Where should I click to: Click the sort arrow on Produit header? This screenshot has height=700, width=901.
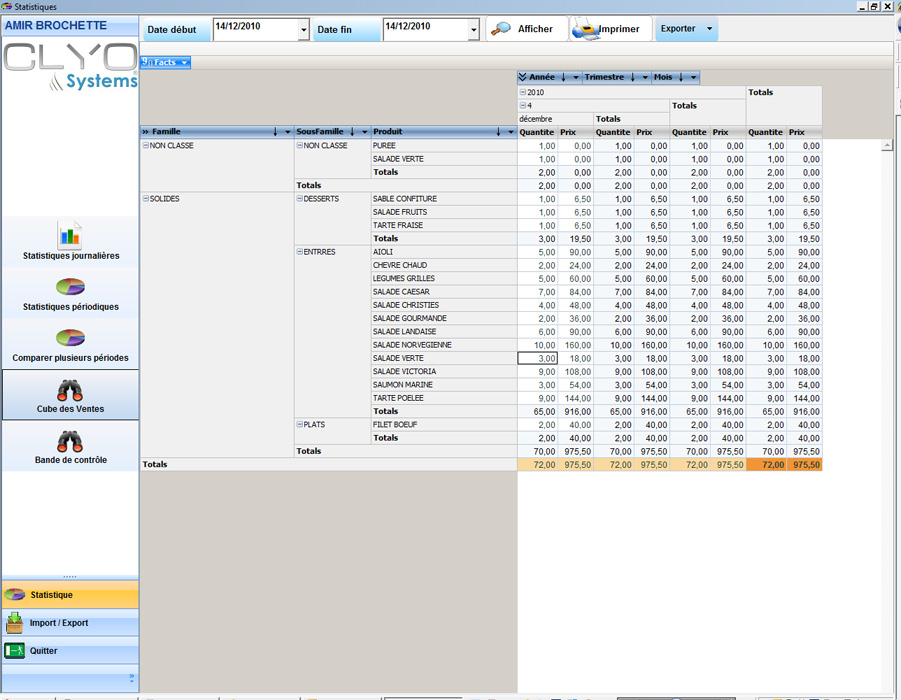(x=498, y=132)
